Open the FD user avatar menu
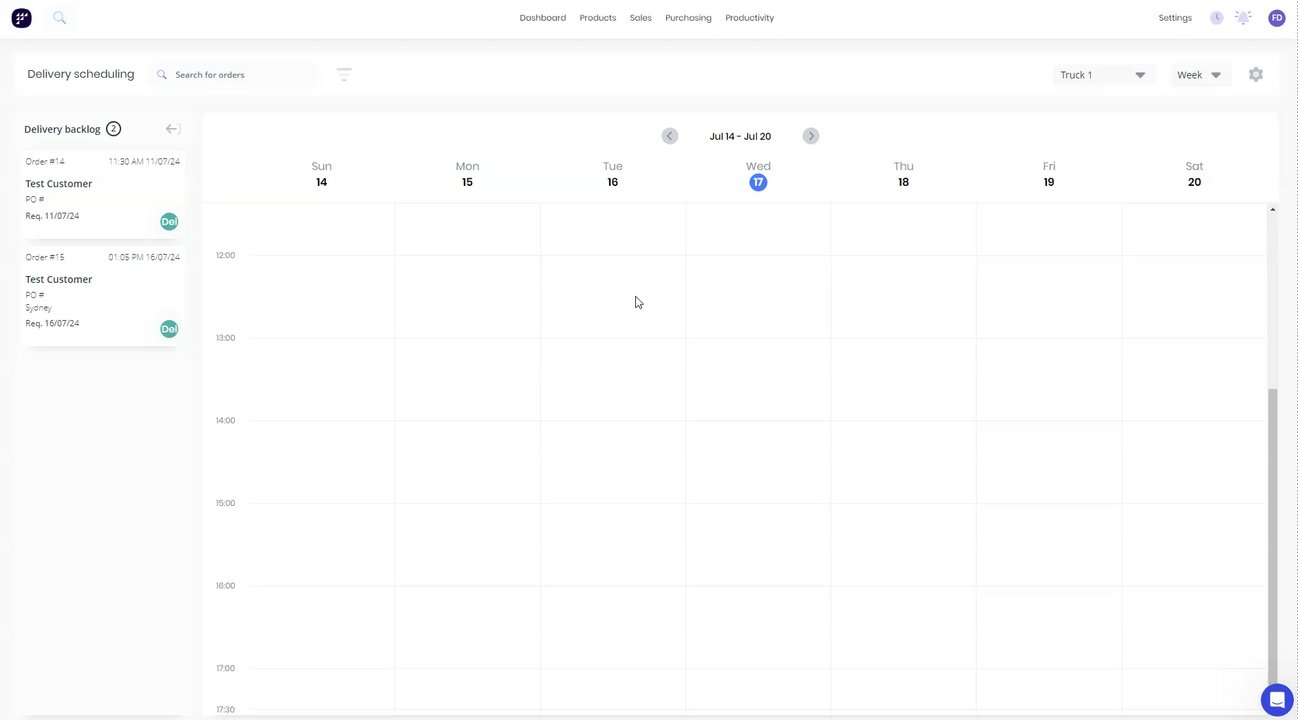This screenshot has height=720, width=1298. click(x=1277, y=18)
